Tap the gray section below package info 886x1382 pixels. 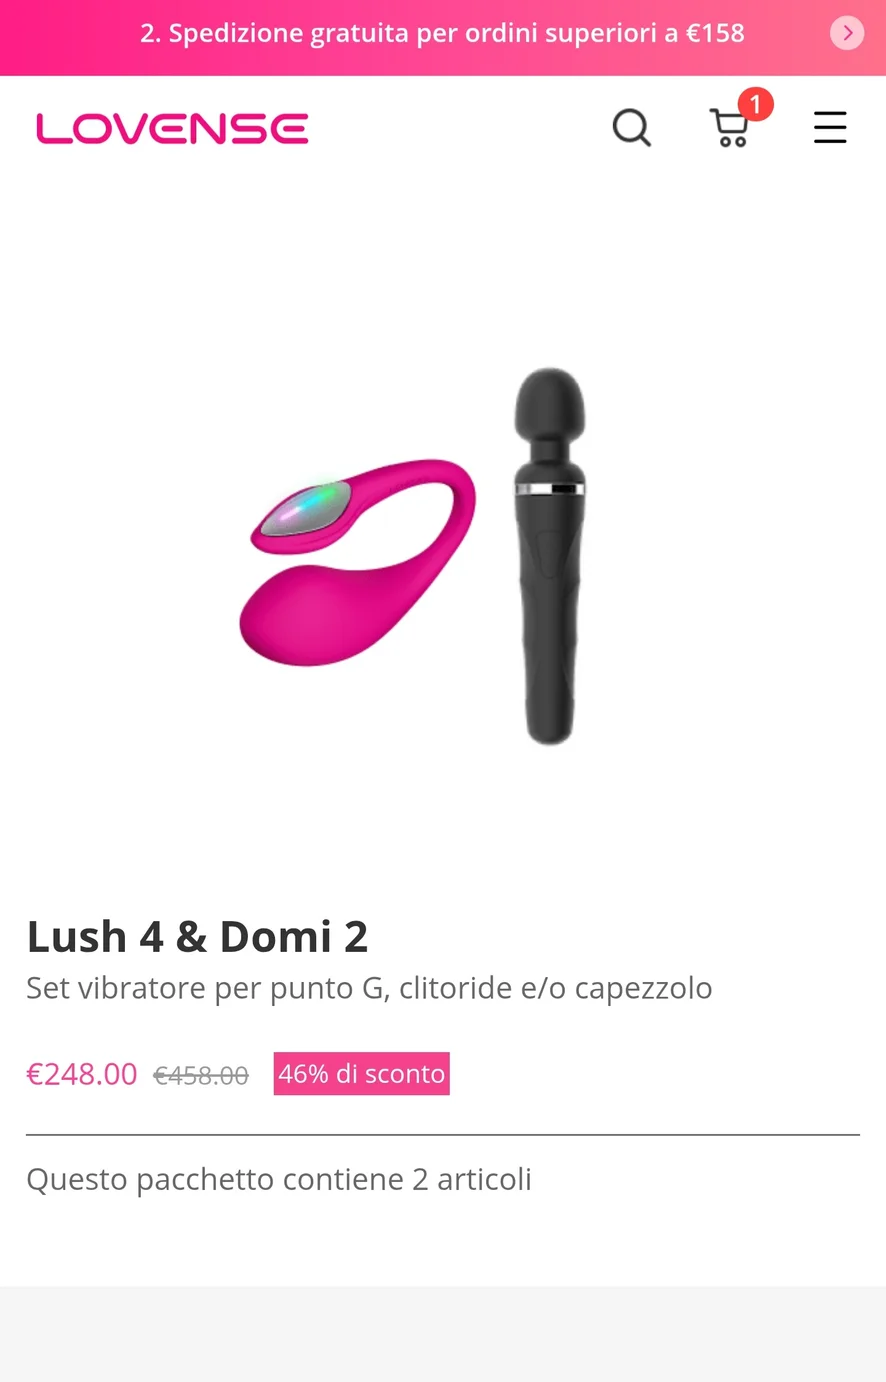click(x=443, y=1334)
